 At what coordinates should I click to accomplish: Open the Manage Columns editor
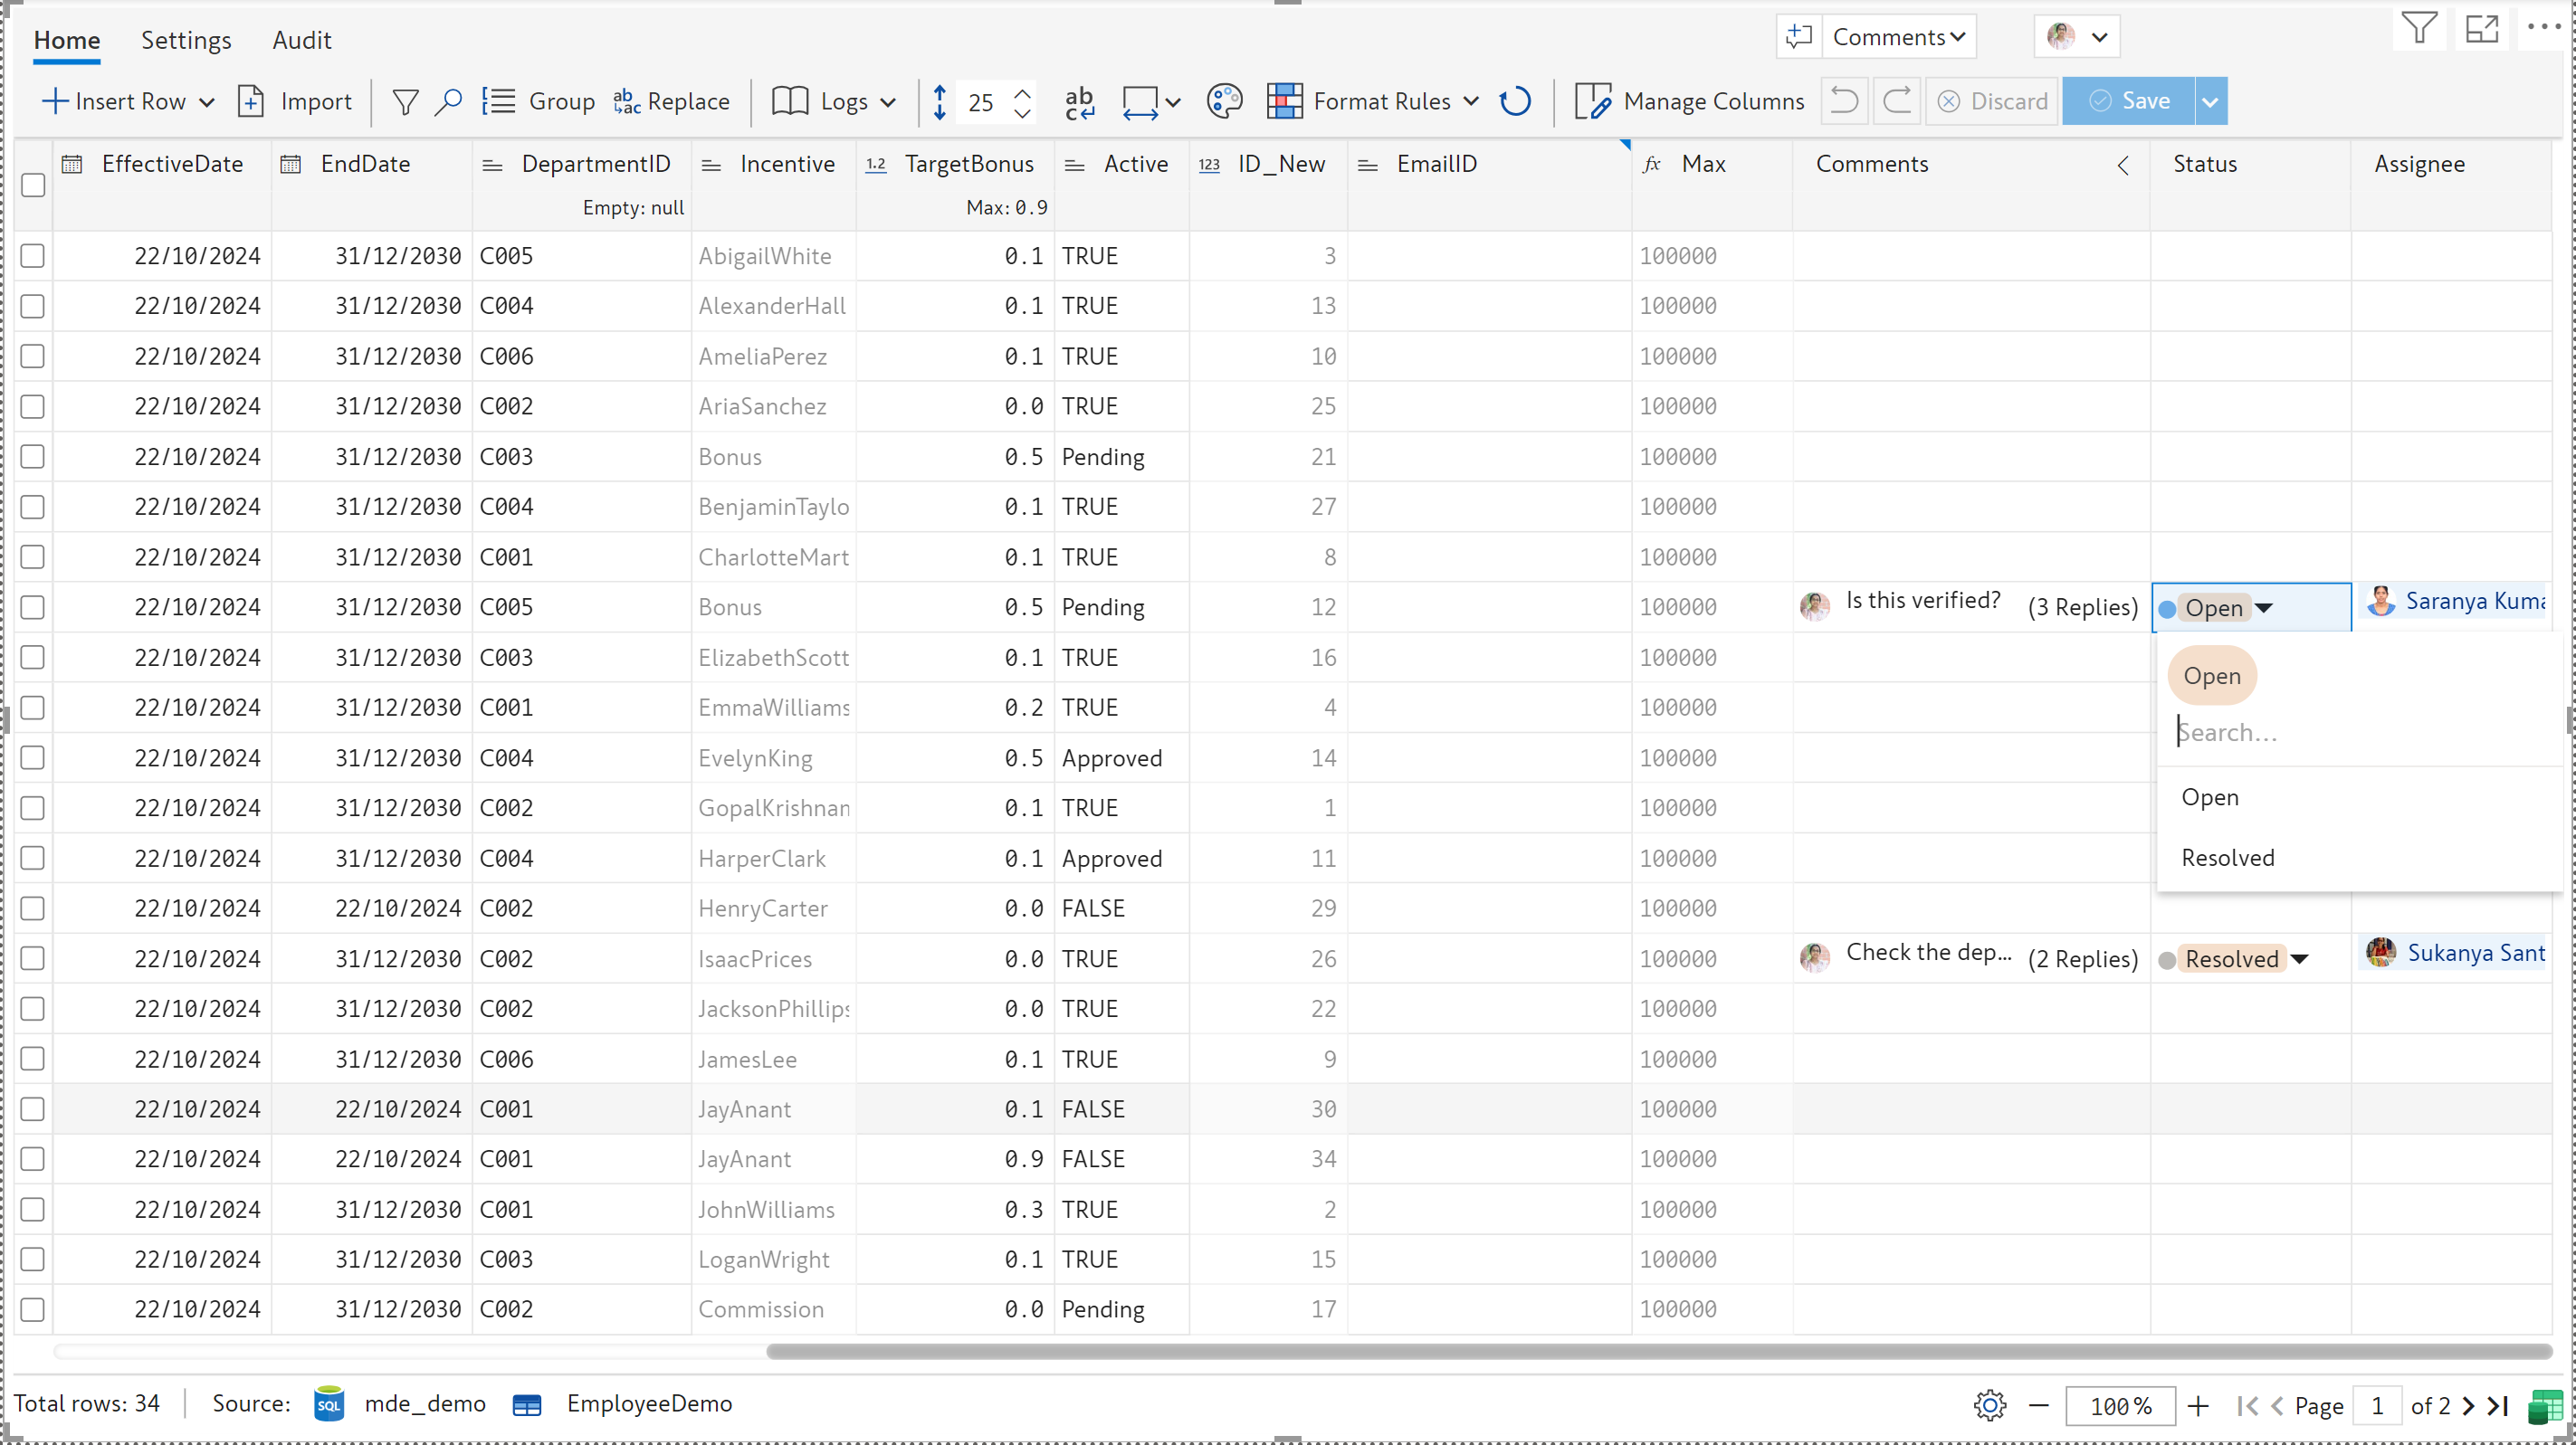click(1689, 101)
